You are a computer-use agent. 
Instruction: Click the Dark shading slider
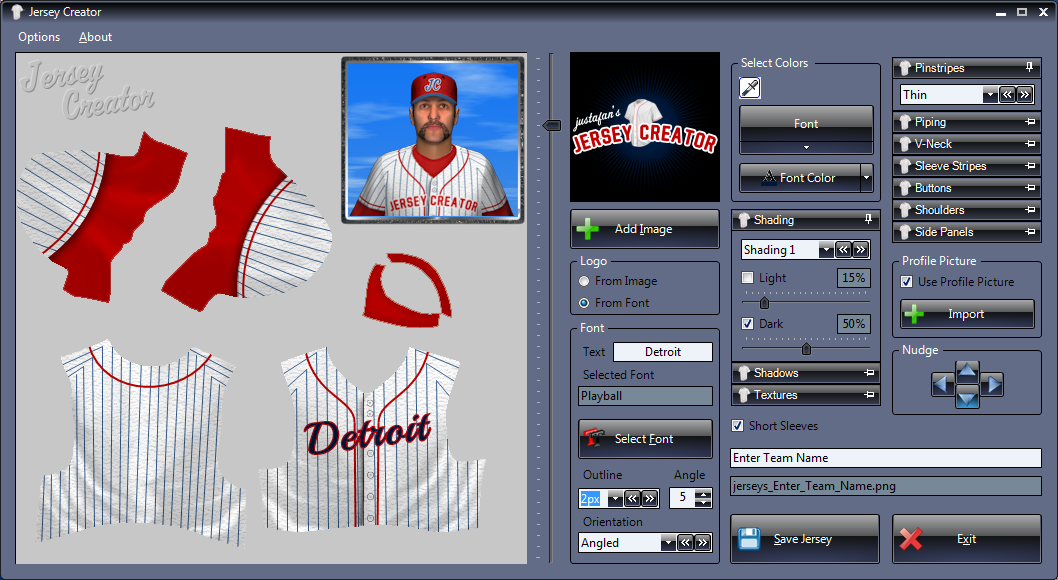(x=806, y=349)
